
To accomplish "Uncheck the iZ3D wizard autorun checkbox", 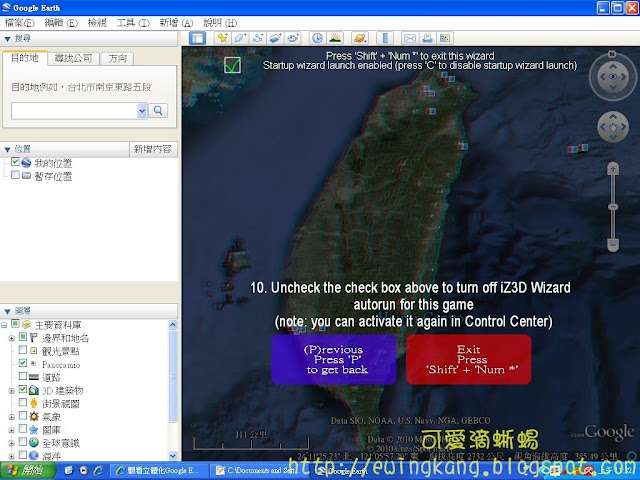I will point(232,65).
